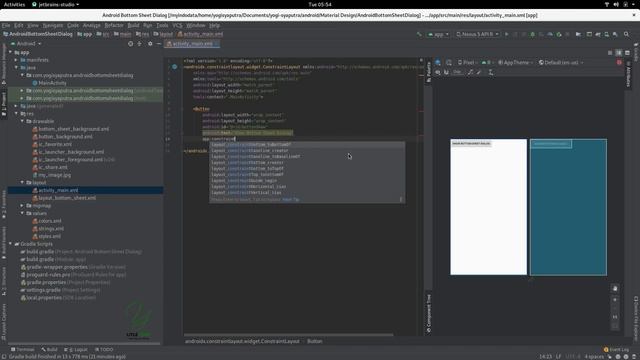
Task: Click the infer constraints wand icon
Action: tap(479, 72)
